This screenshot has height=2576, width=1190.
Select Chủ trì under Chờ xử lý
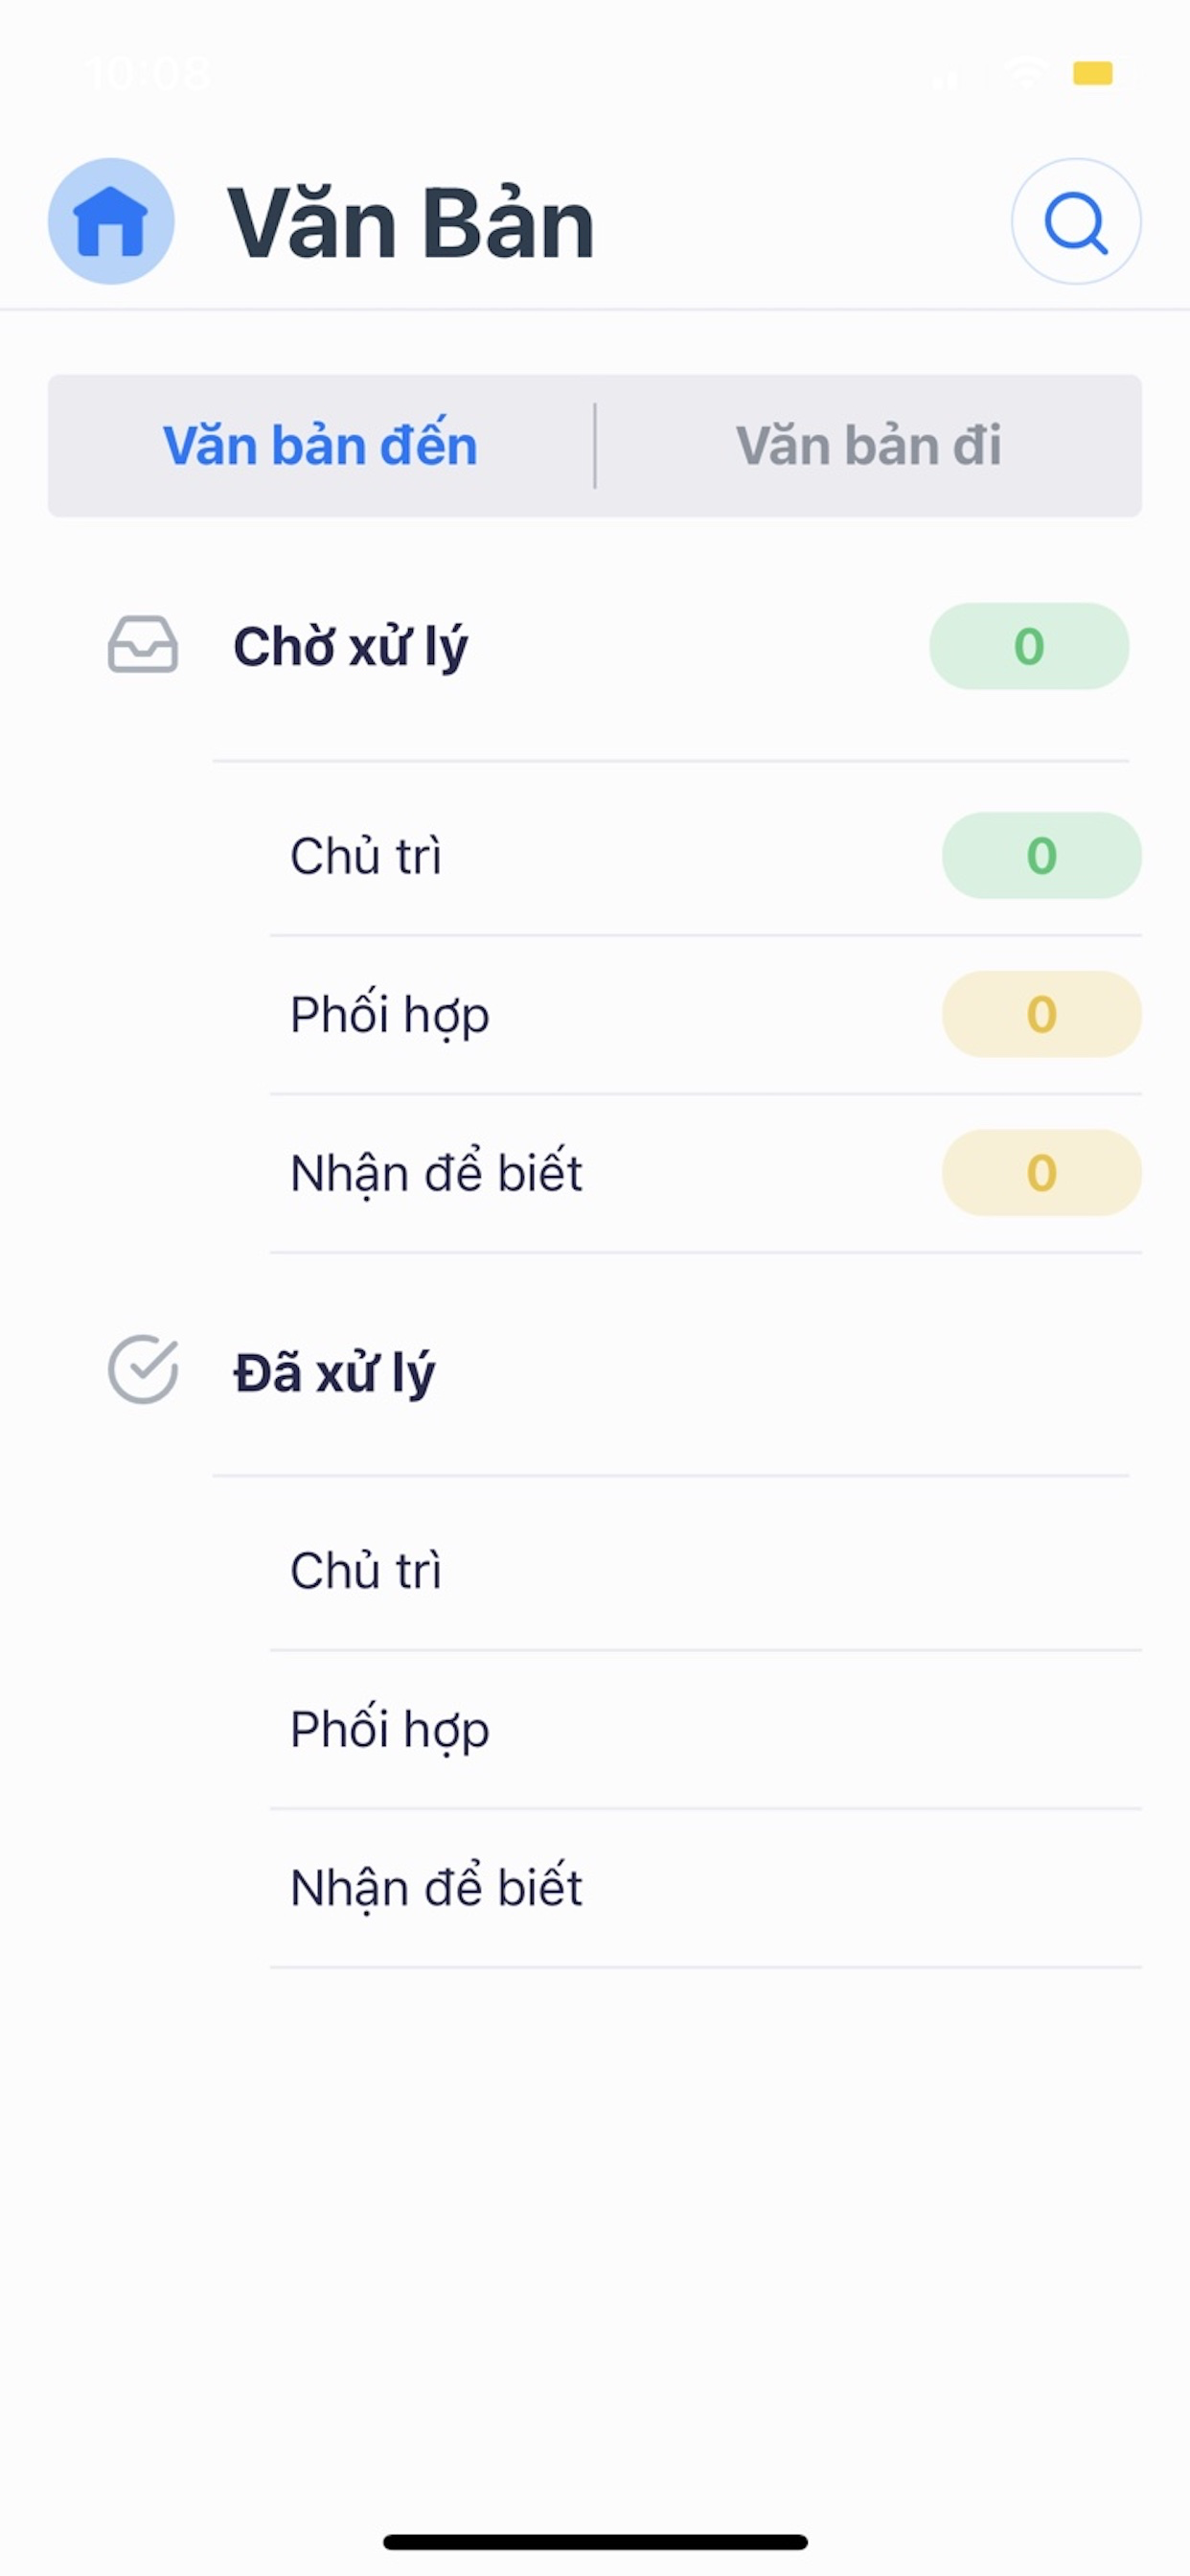coord(705,856)
